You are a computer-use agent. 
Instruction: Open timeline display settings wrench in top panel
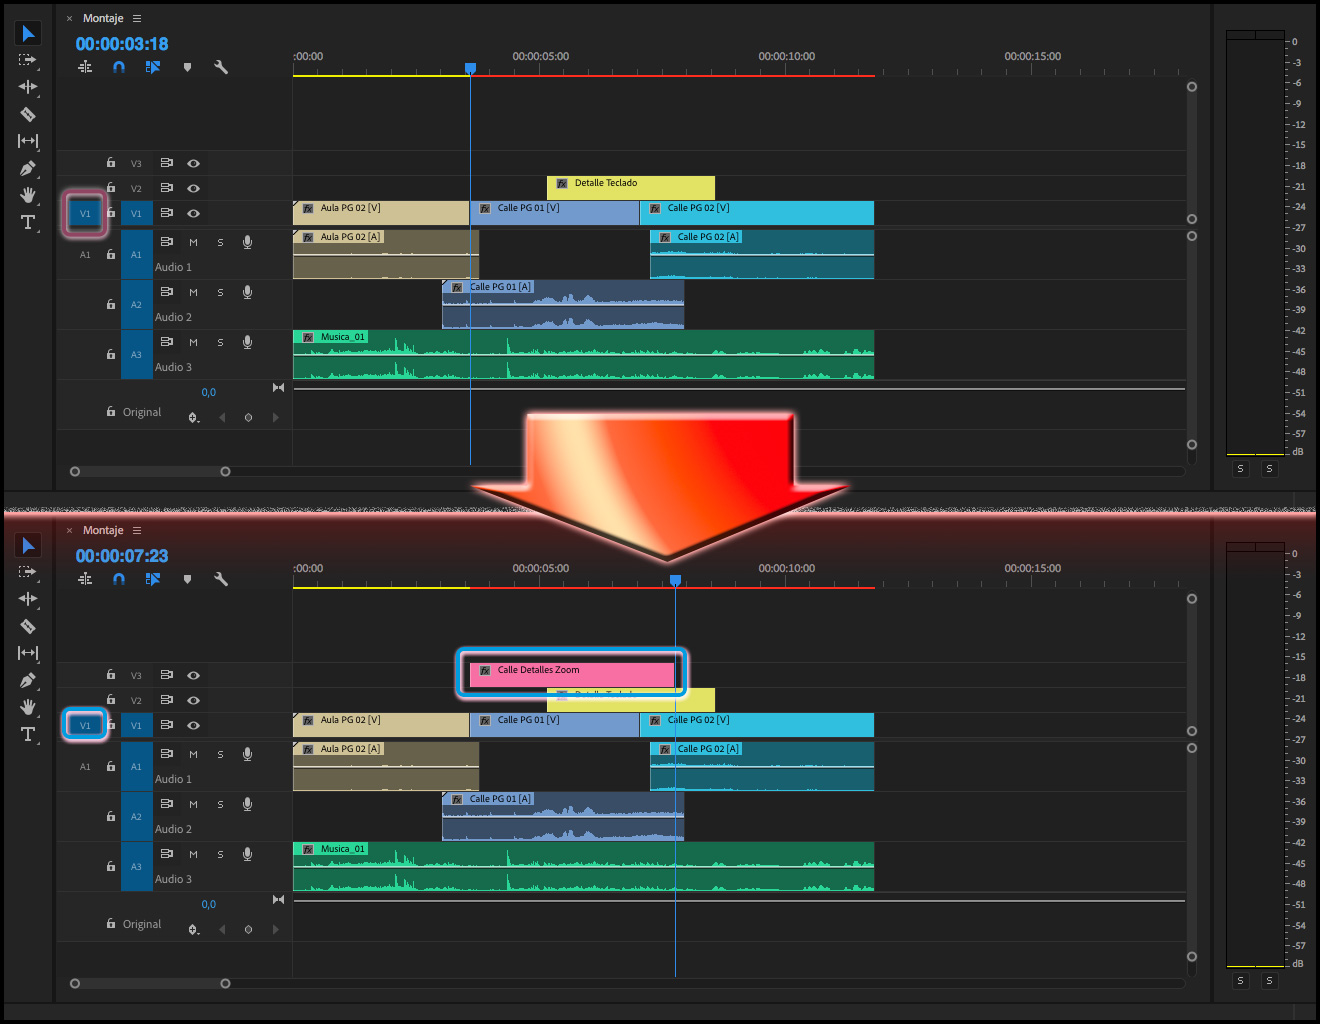coord(221,67)
